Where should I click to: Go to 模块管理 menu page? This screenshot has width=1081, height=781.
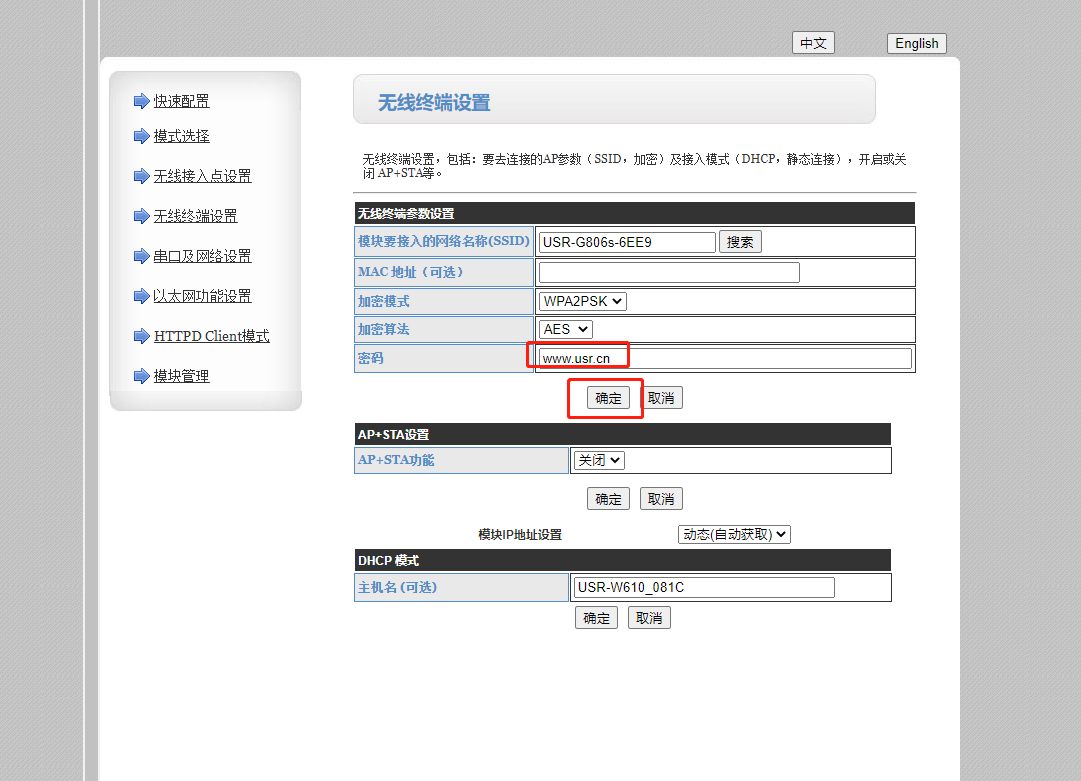coord(181,376)
